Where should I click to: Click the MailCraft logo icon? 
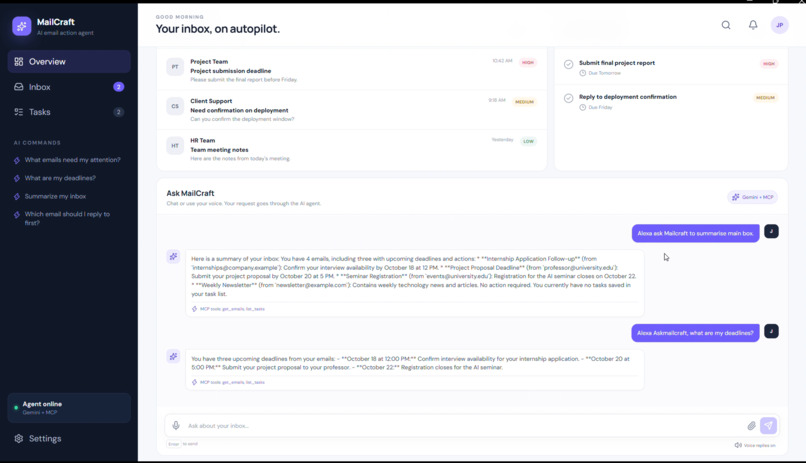pyautogui.click(x=22, y=26)
